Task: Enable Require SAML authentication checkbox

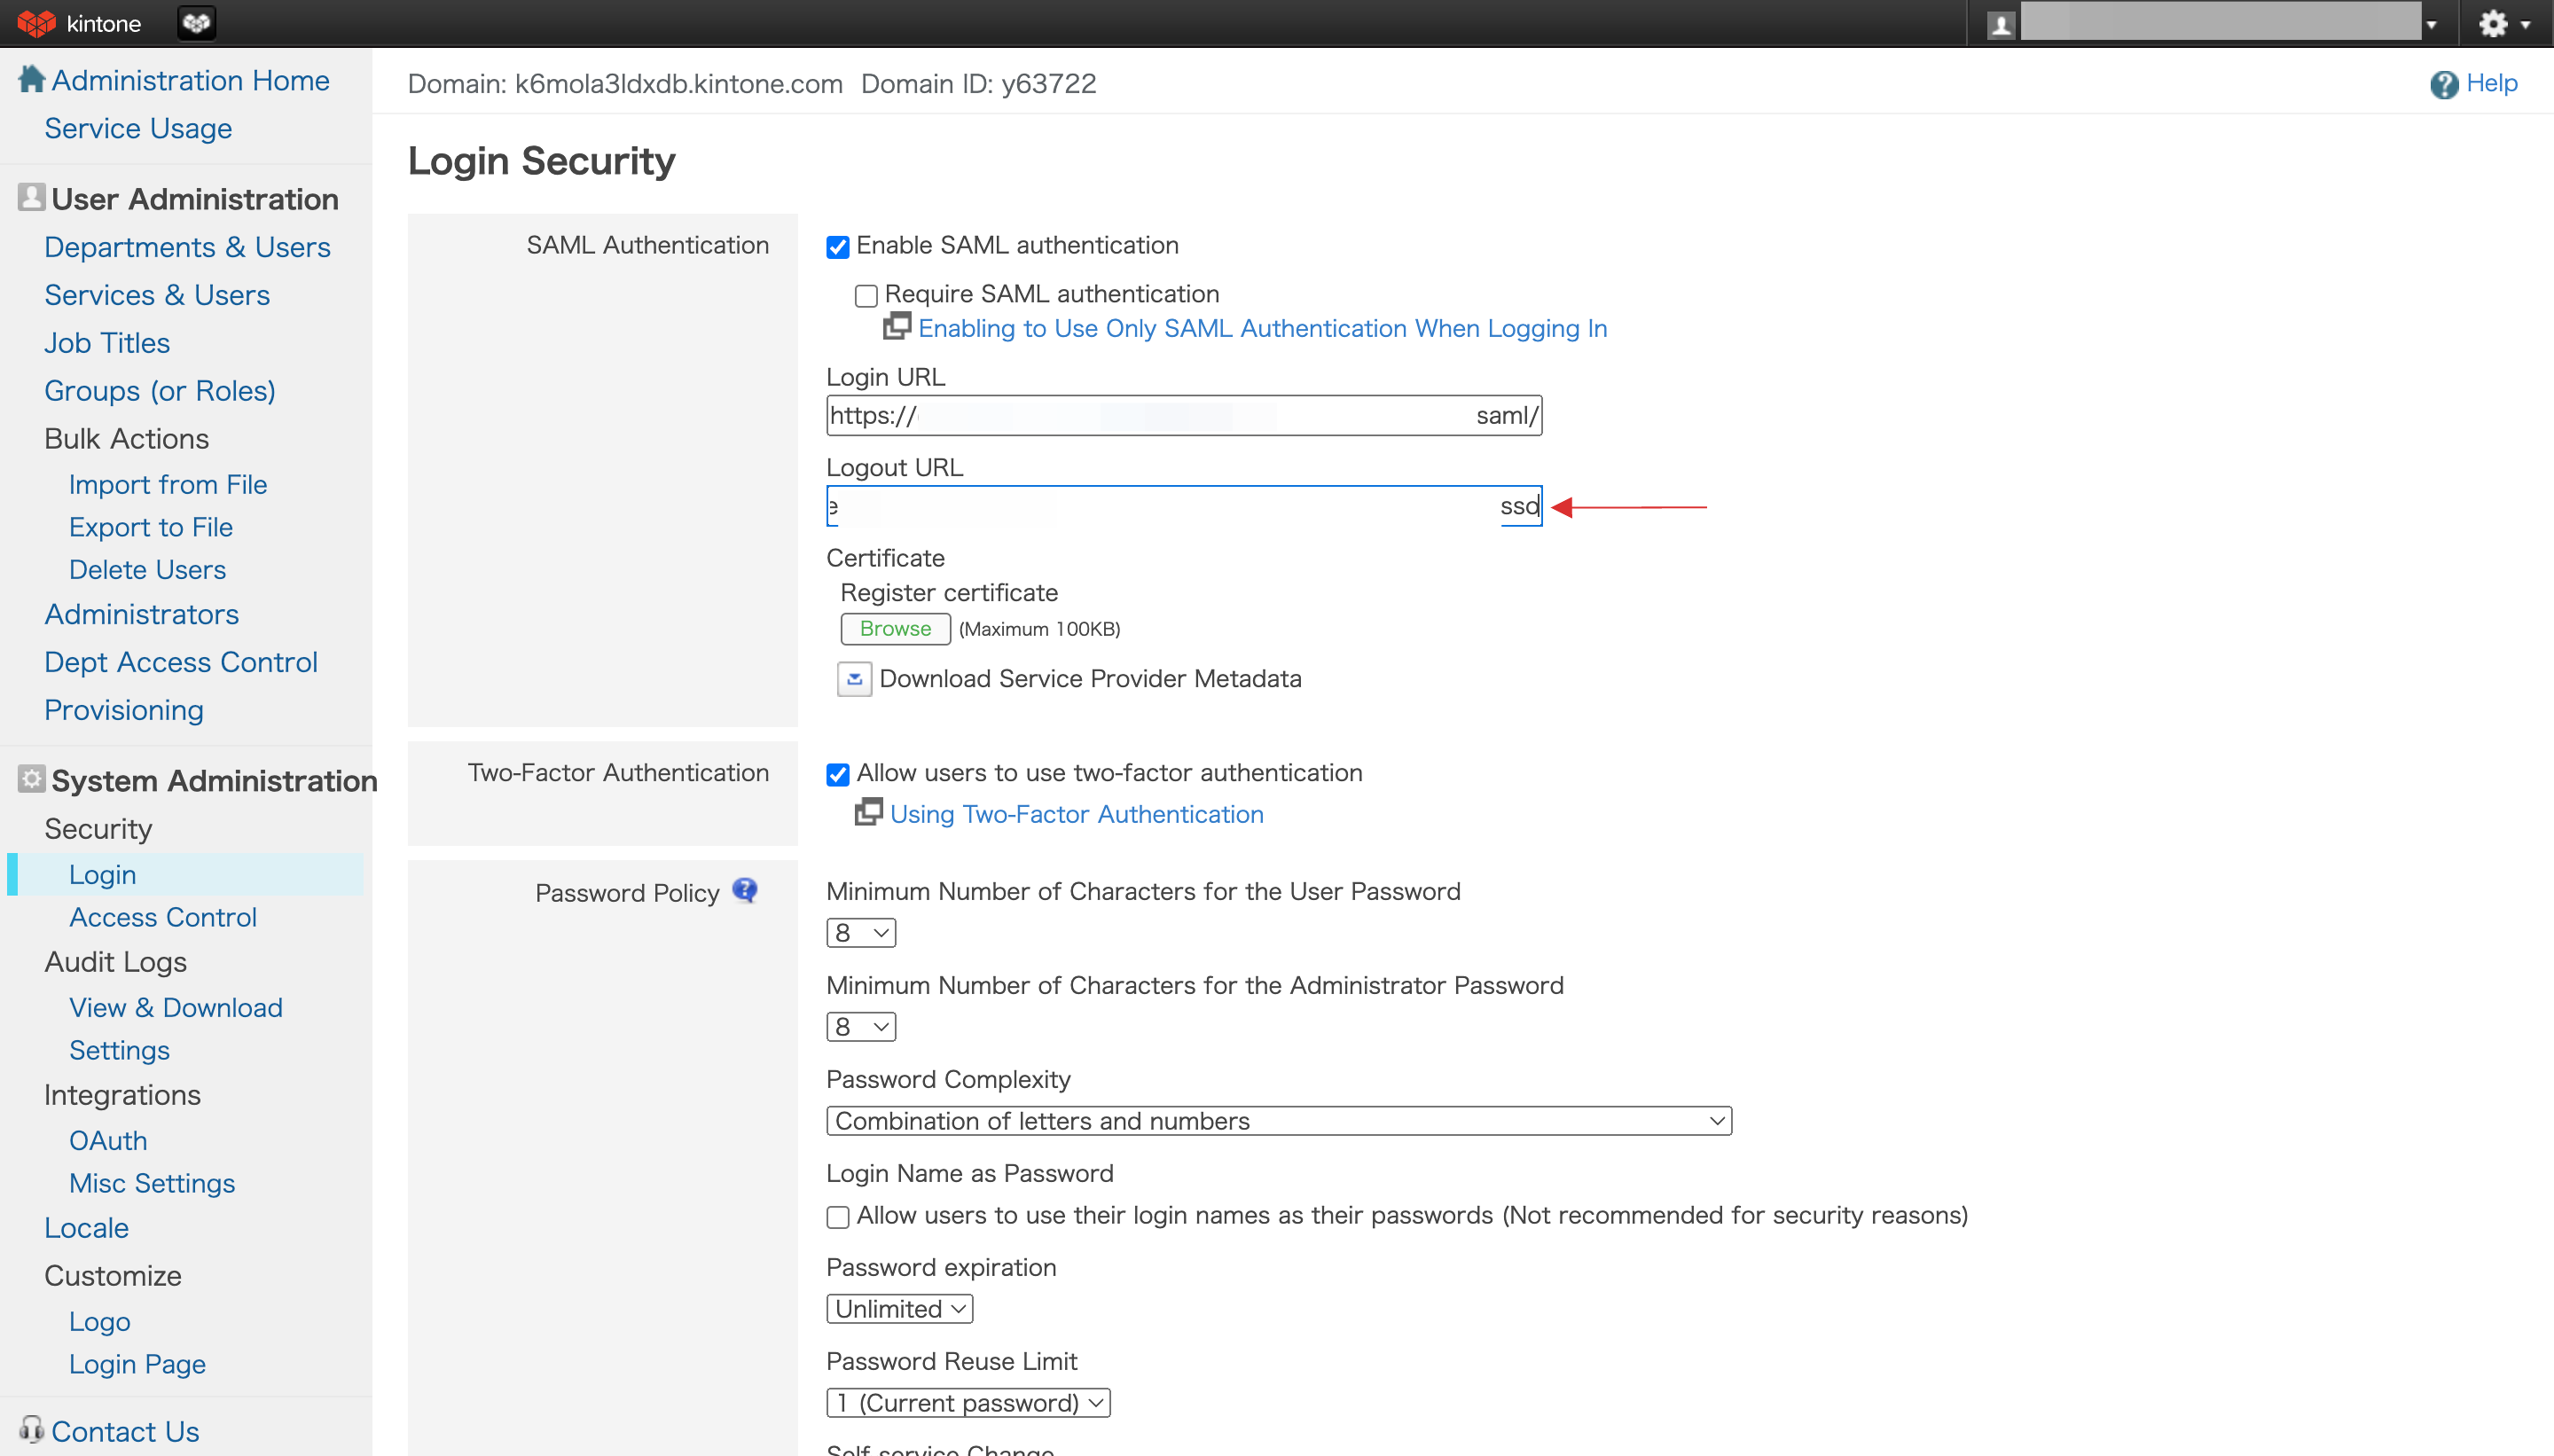Action: (x=866, y=294)
